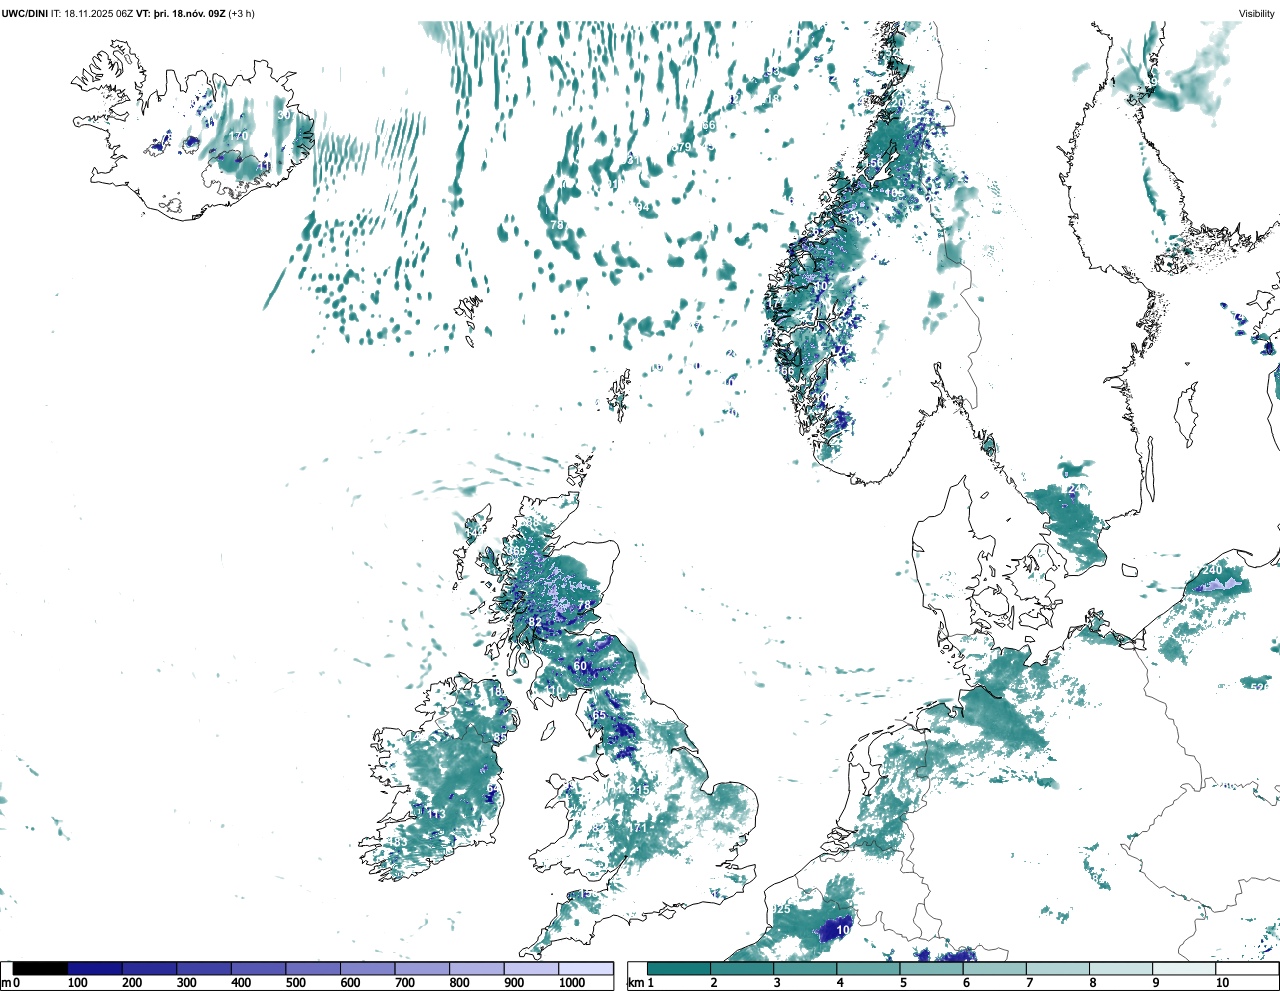1280x991 pixels.
Task: Click the swatch between 800 and 900 m
Action: [476, 968]
